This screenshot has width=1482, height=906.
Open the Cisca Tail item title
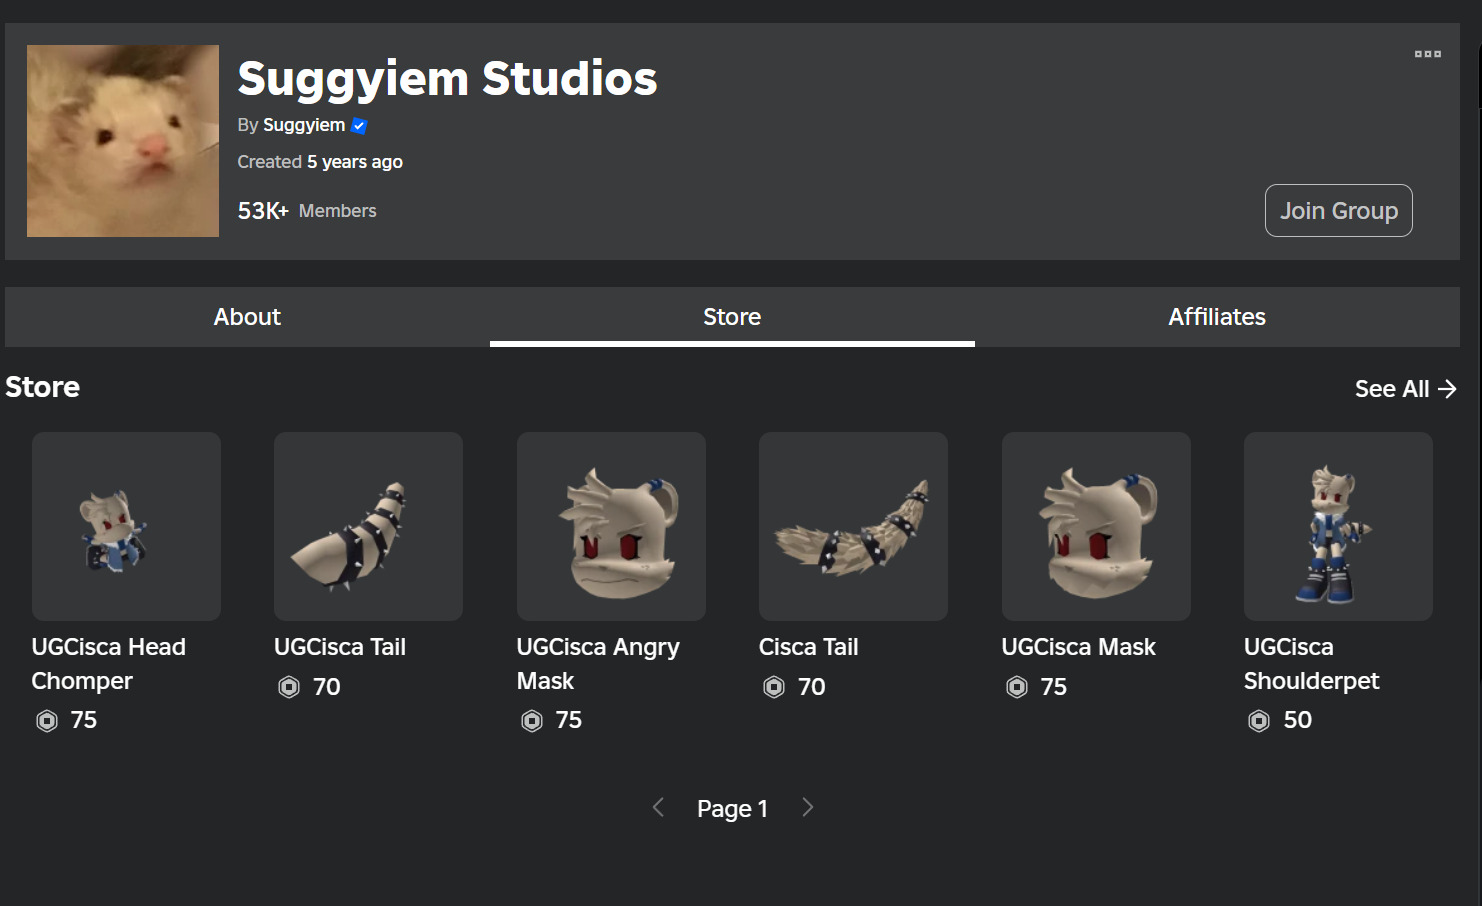coord(808,647)
